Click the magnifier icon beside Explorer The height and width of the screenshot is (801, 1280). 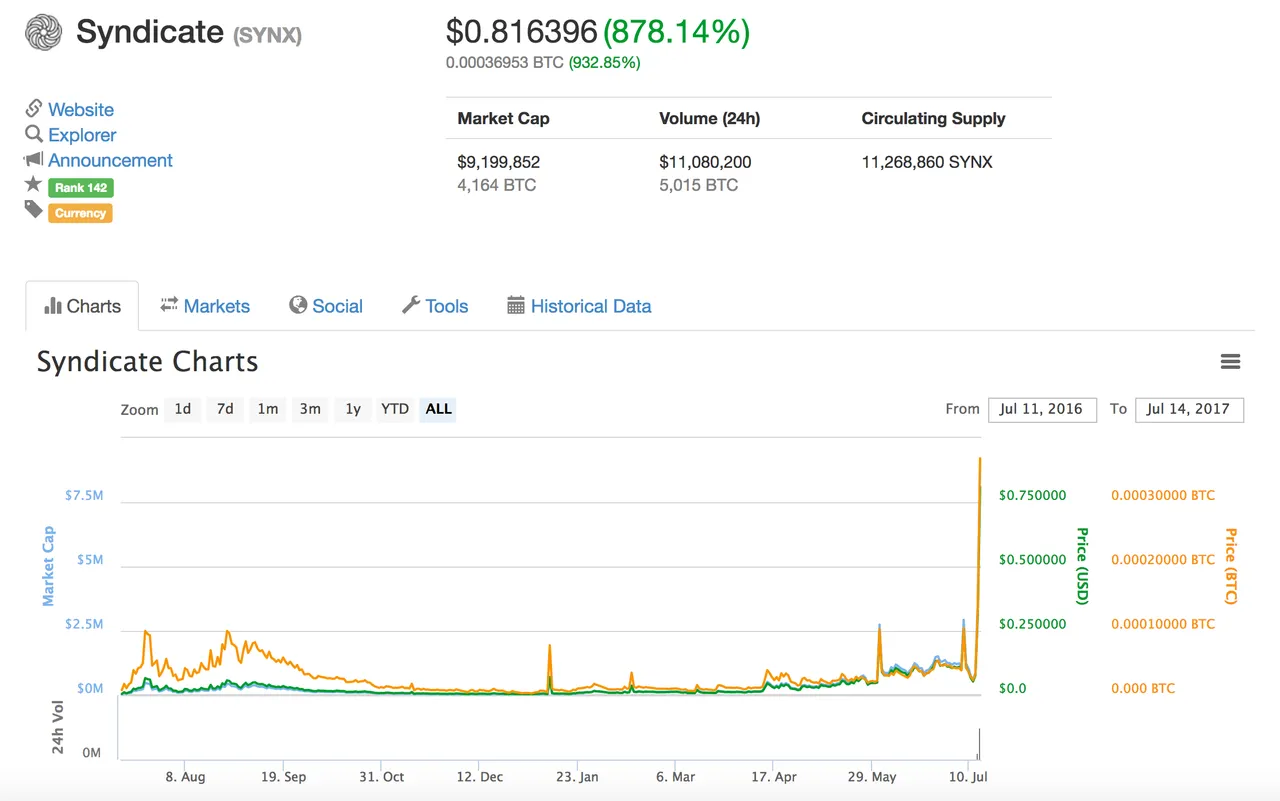click(x=34, y=134)
